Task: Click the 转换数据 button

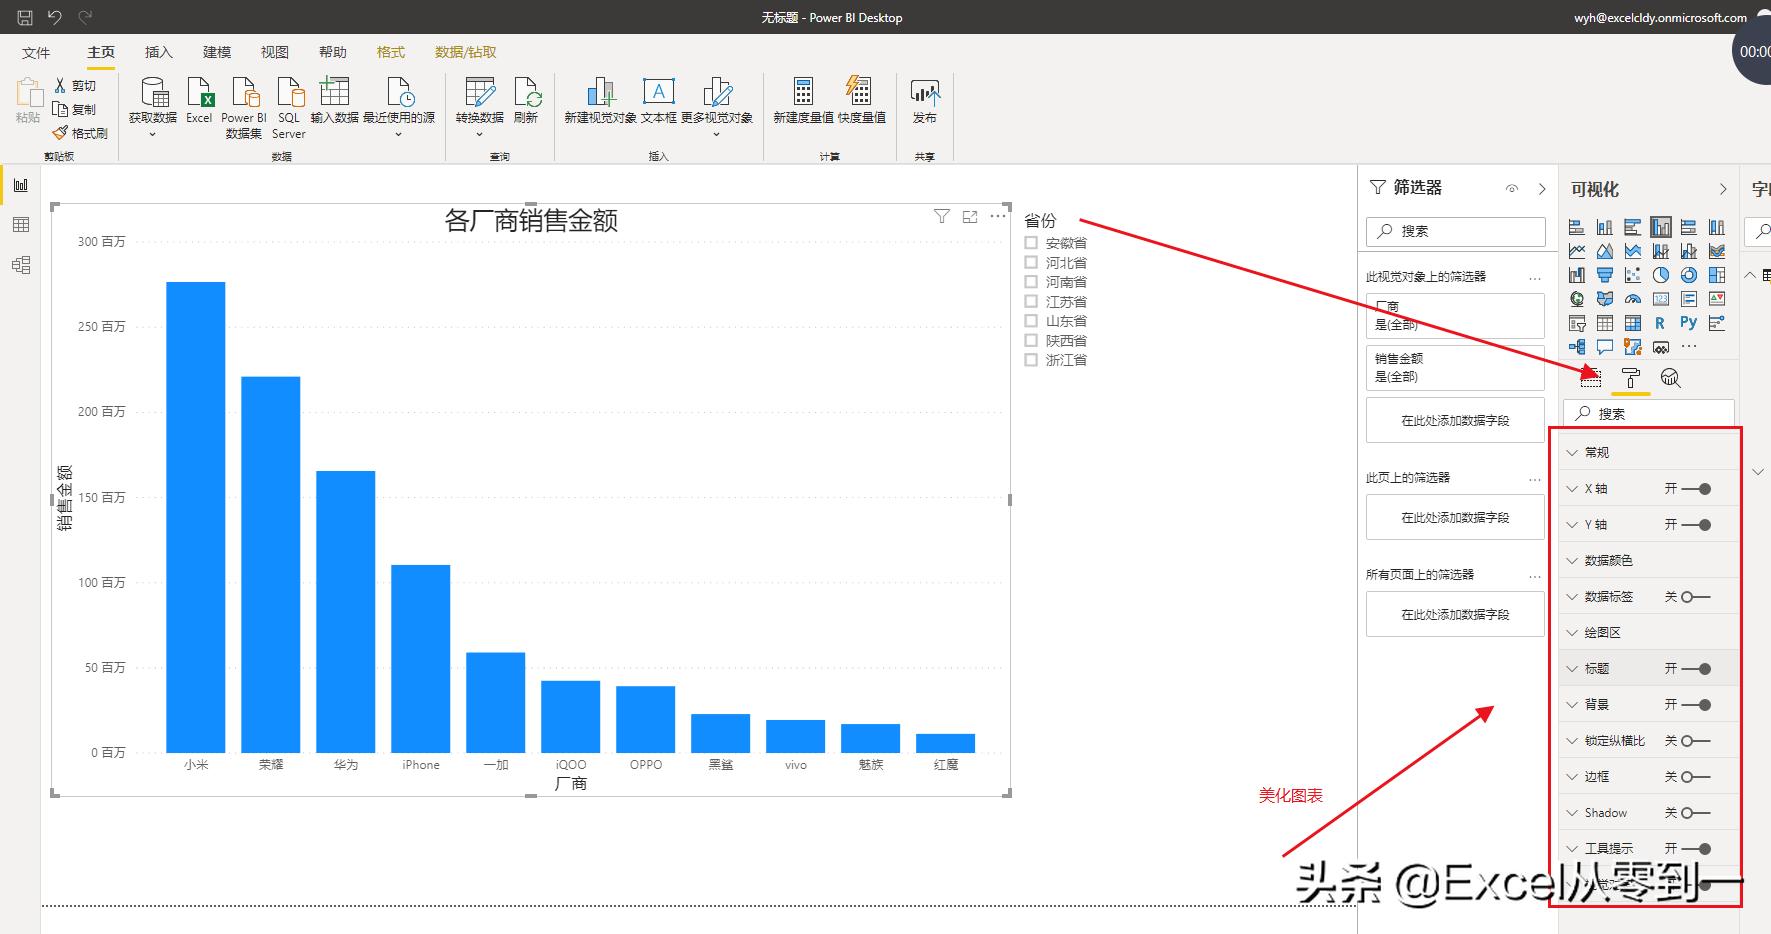Action: (479, 100)
